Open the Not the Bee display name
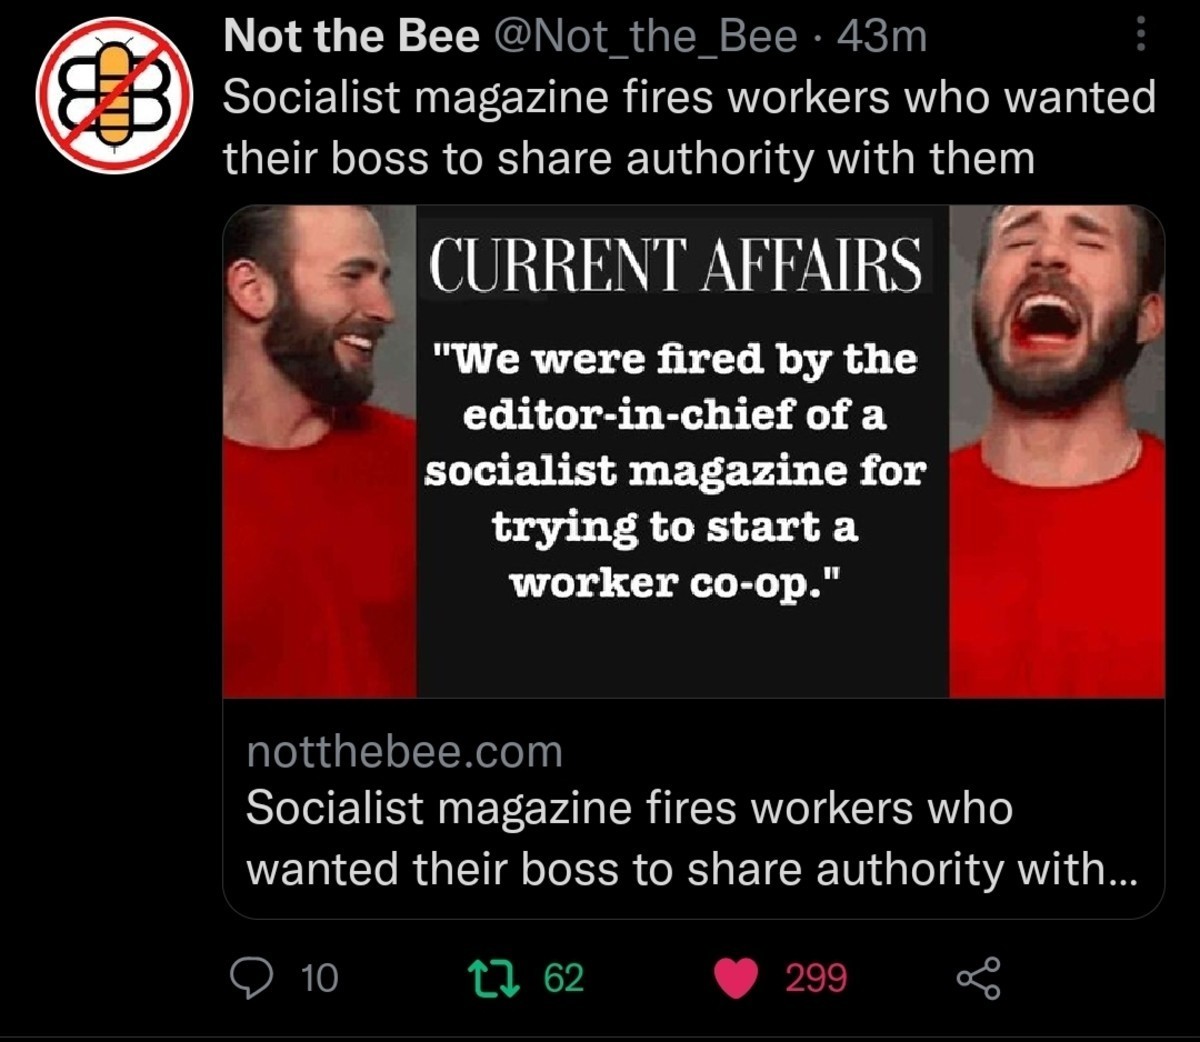This screenshot has height=1042, width=1200. click(x=351, y=37)
